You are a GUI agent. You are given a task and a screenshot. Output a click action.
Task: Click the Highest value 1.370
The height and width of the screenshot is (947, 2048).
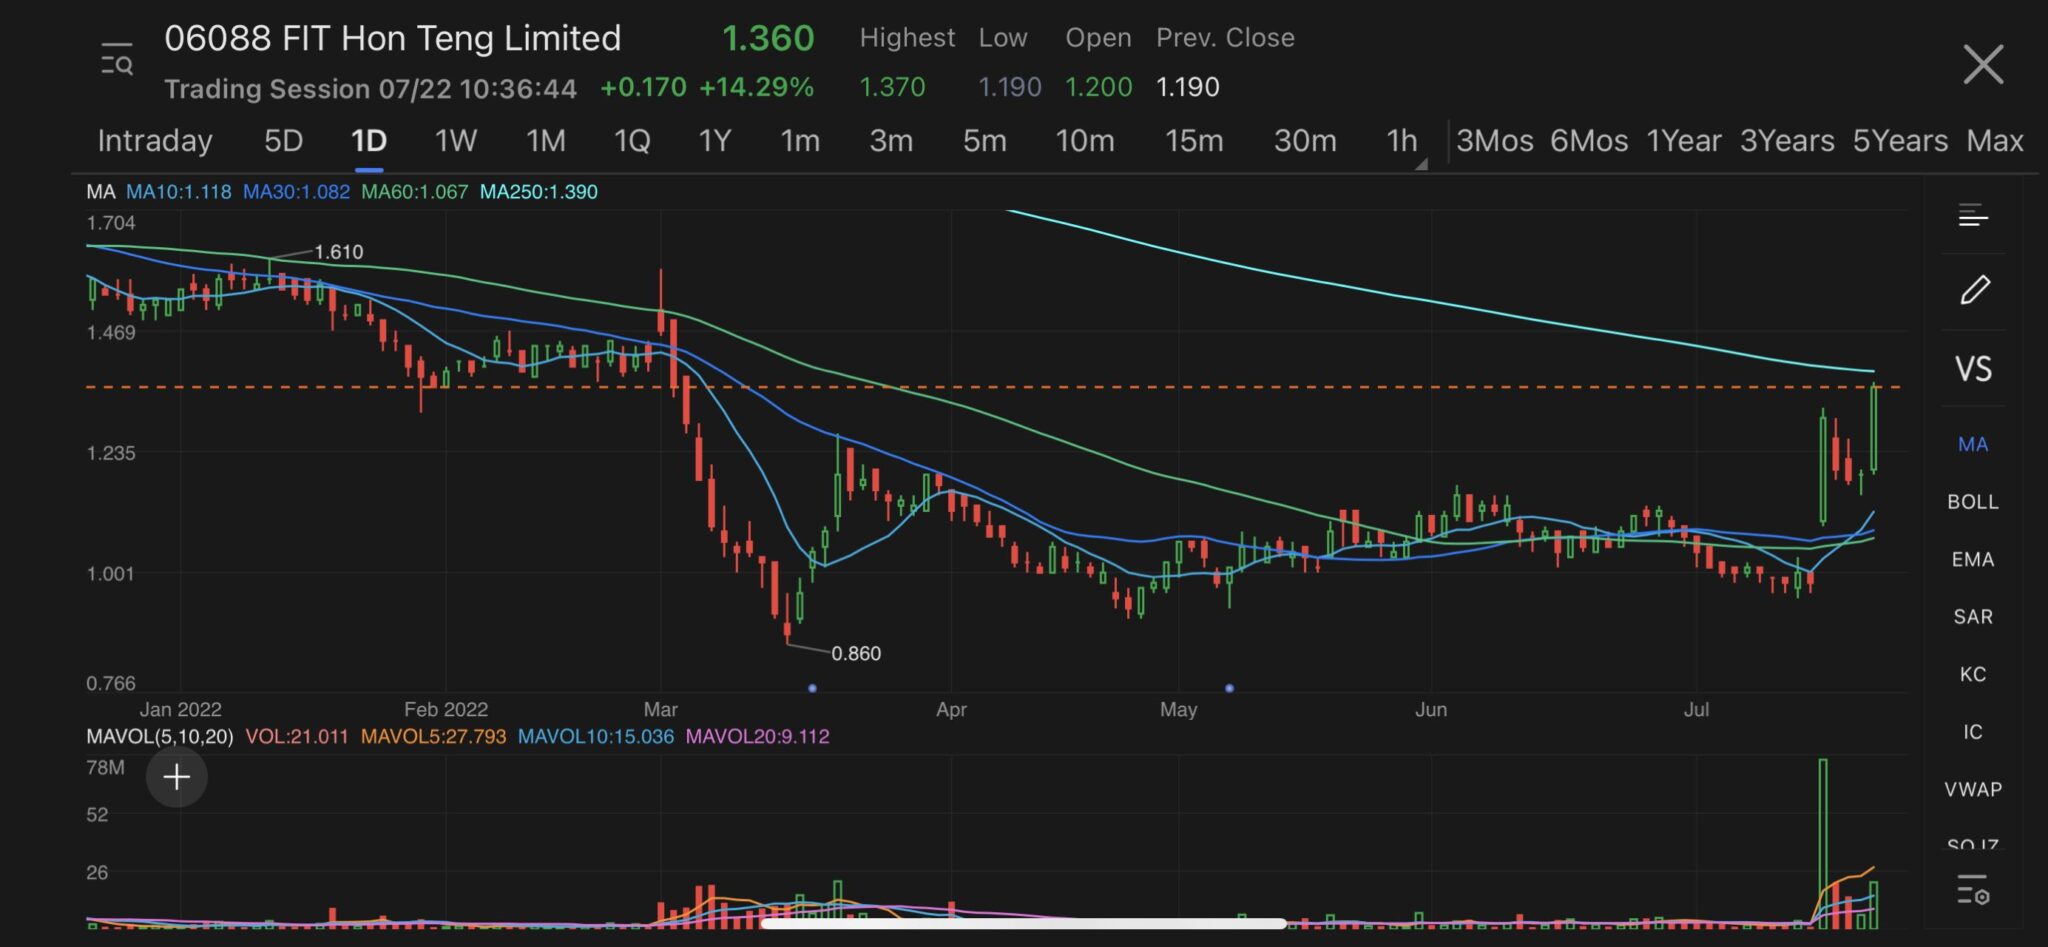892,87
